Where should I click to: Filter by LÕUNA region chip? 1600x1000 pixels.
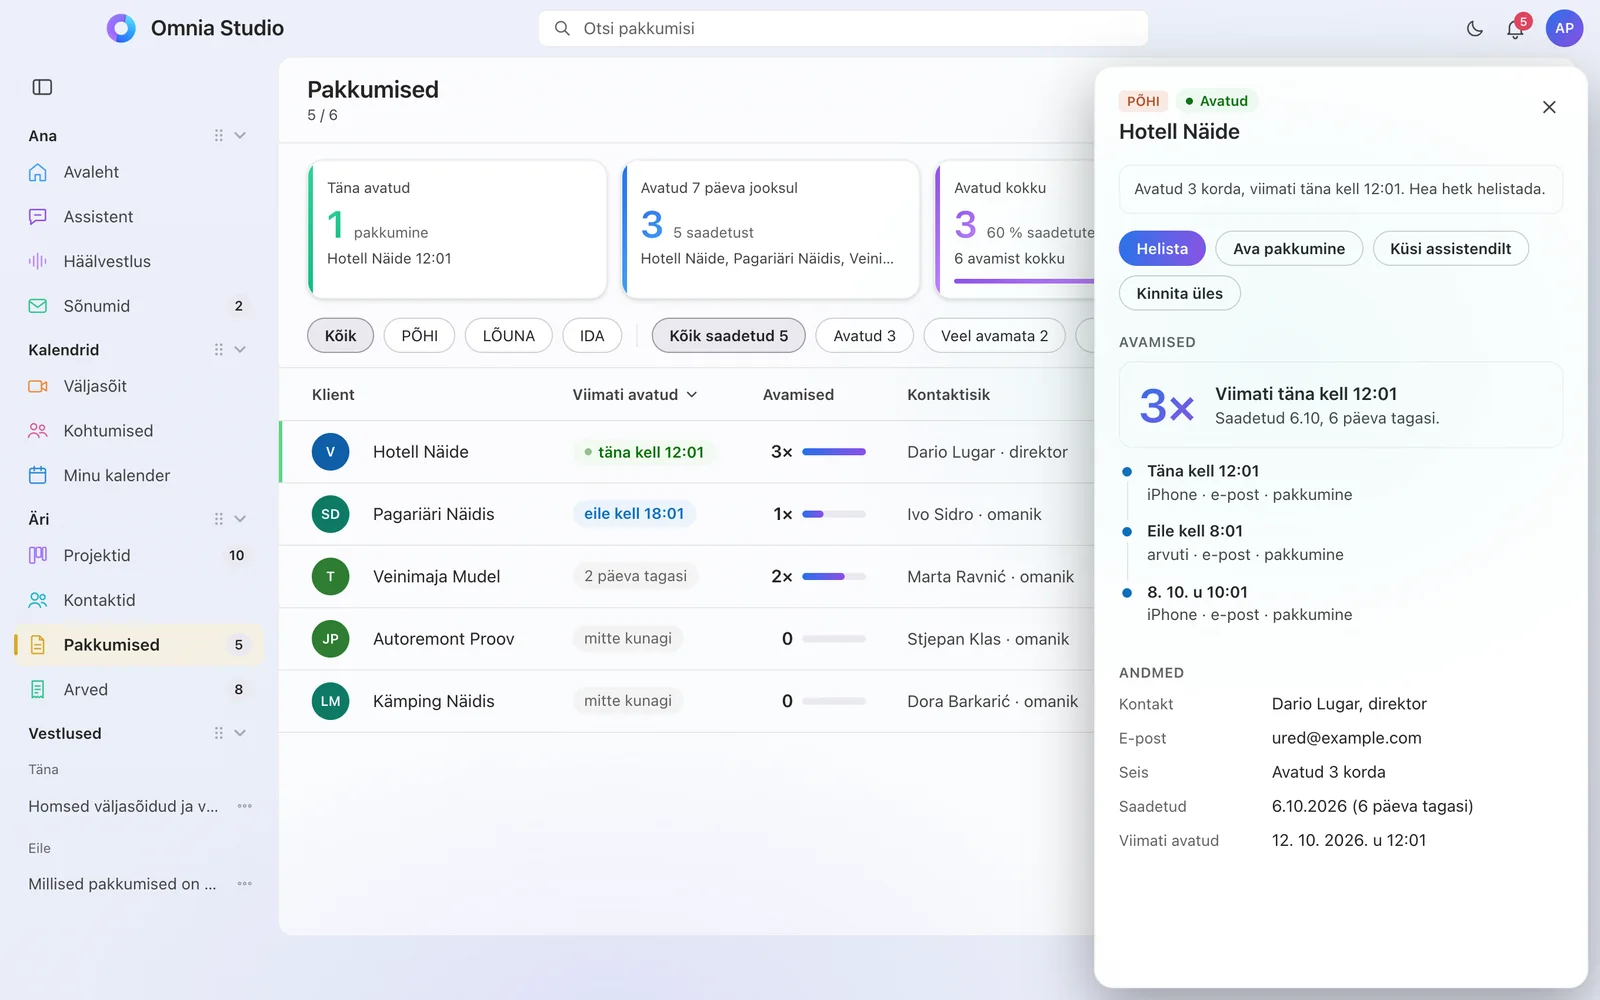[x=508, y=336]
